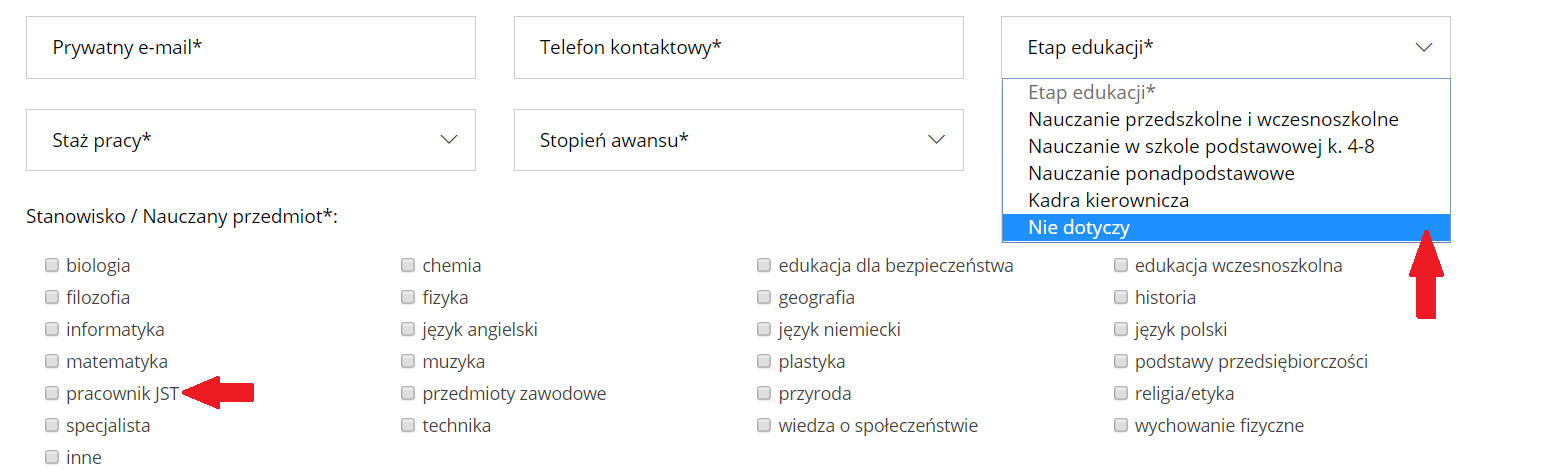Enable the wiedza o społeczeństwie checkbox
This screenshot has height=476, width=1554.
tap(764, 426)
